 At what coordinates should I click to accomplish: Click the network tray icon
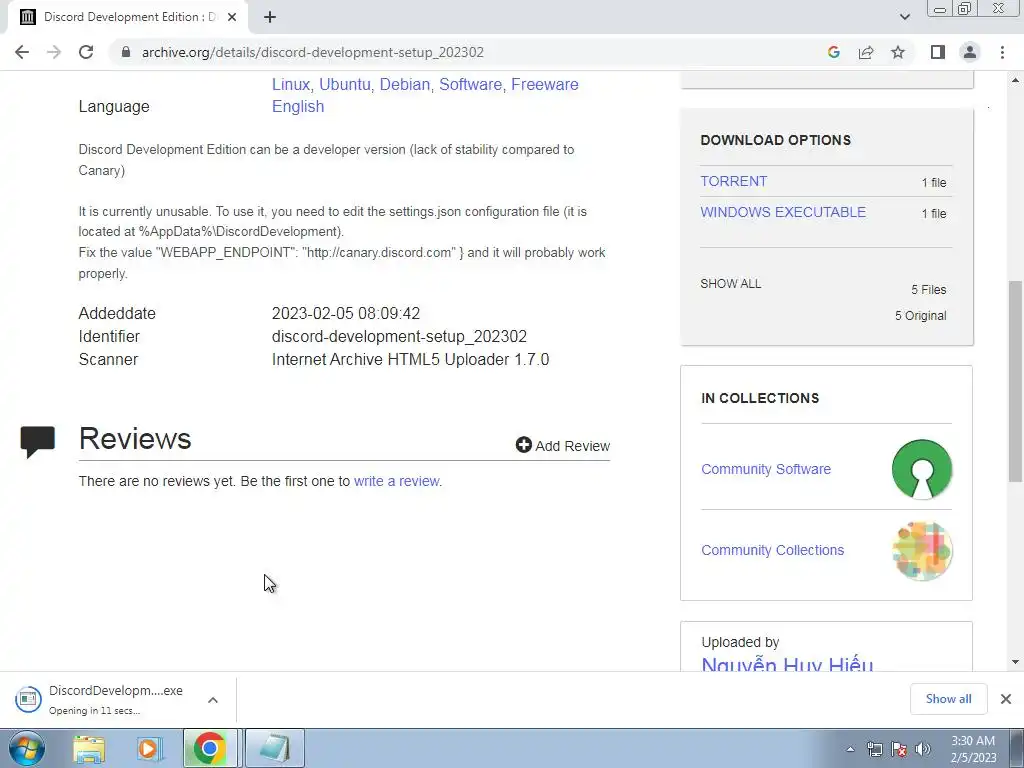874,749
